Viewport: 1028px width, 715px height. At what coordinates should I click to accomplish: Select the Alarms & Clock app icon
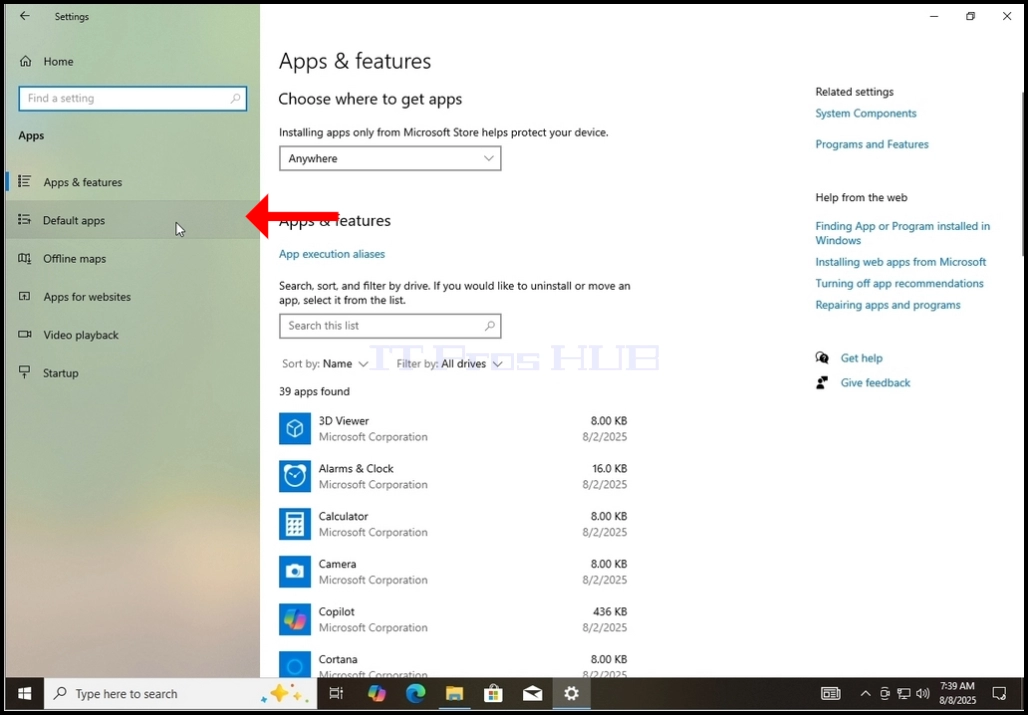[x=295, y=476]
